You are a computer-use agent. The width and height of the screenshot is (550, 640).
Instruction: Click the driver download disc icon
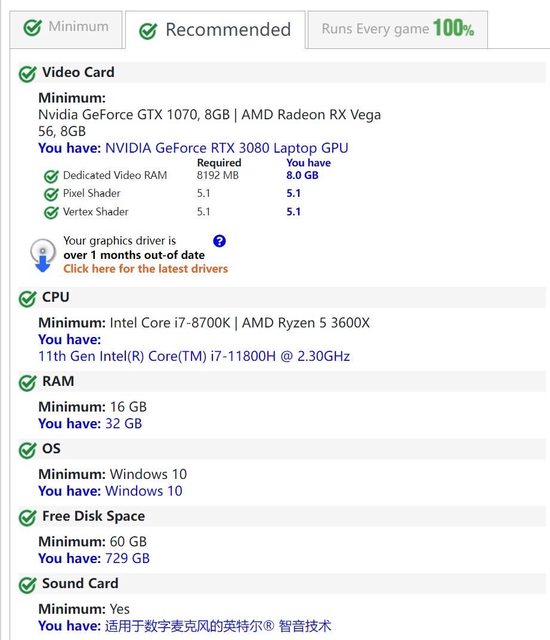43,255
